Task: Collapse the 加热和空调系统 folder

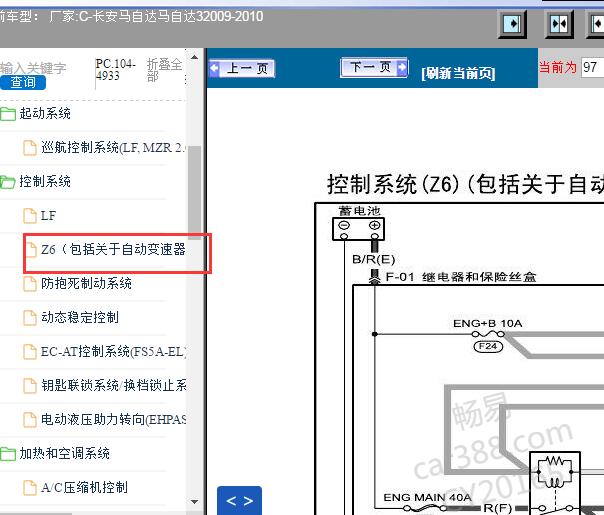Action: point(64,453)
